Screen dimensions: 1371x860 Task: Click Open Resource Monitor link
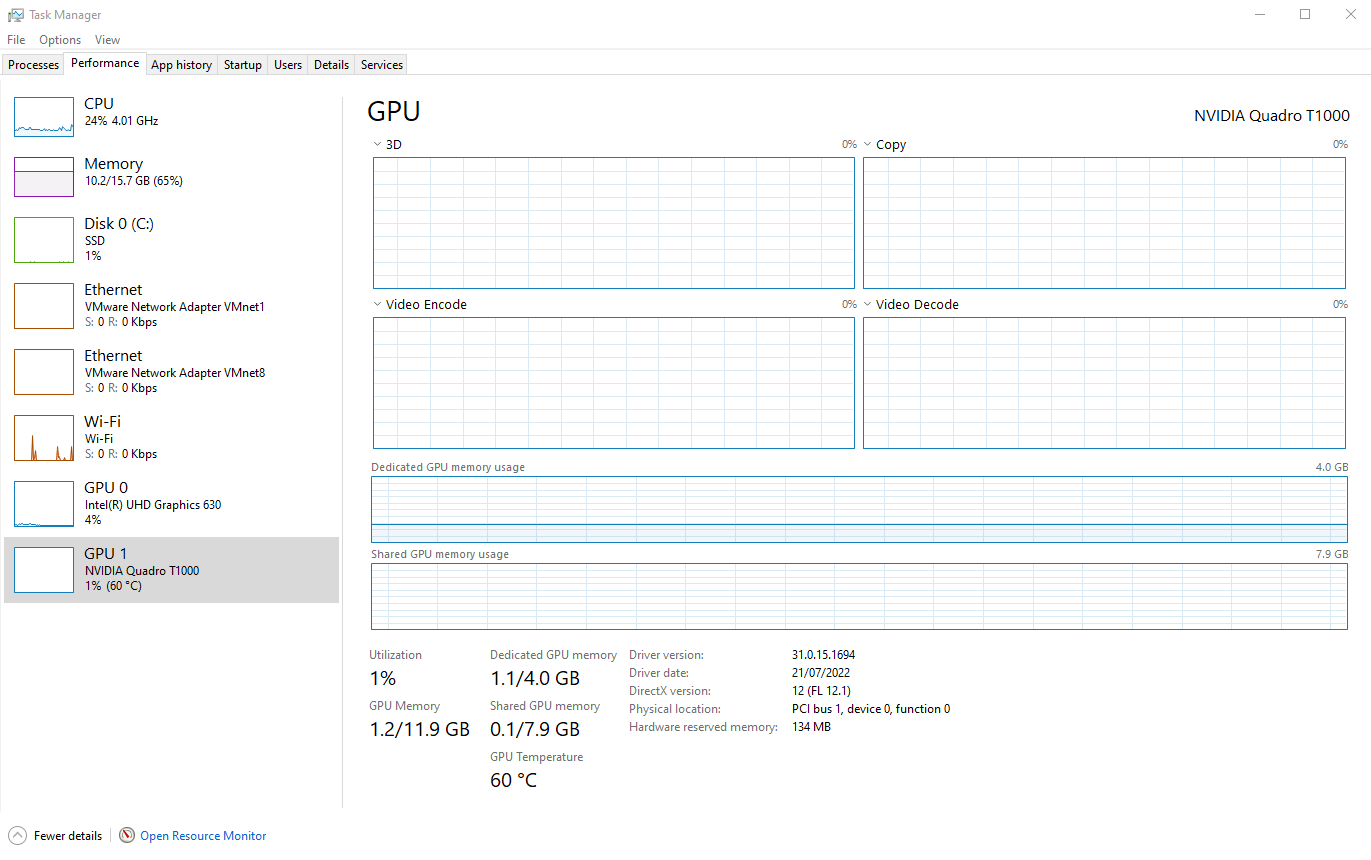click(x=202, y=835)
